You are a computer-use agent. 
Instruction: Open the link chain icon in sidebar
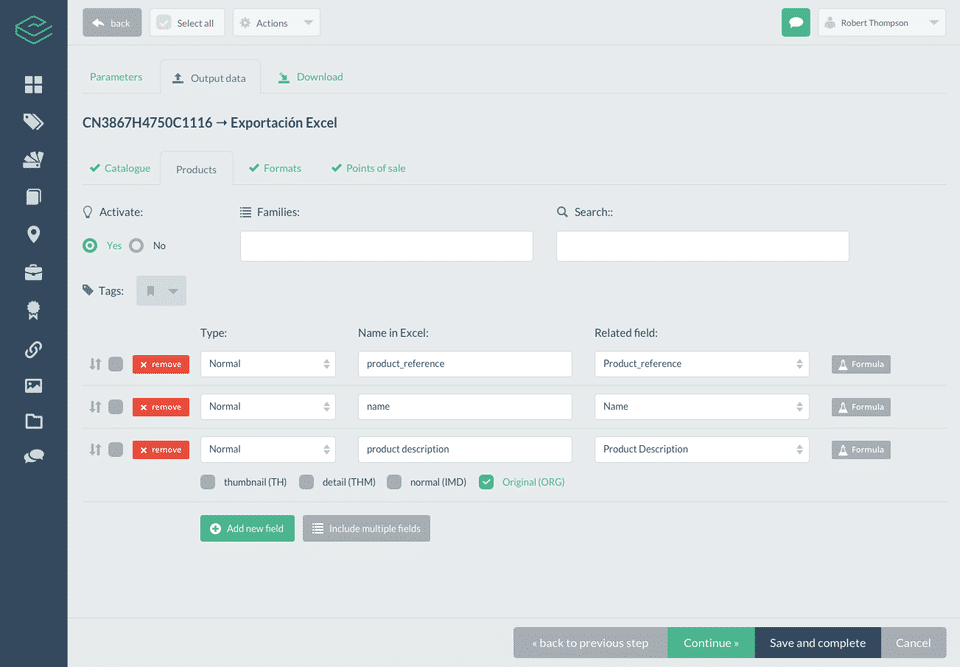[34, 349]
